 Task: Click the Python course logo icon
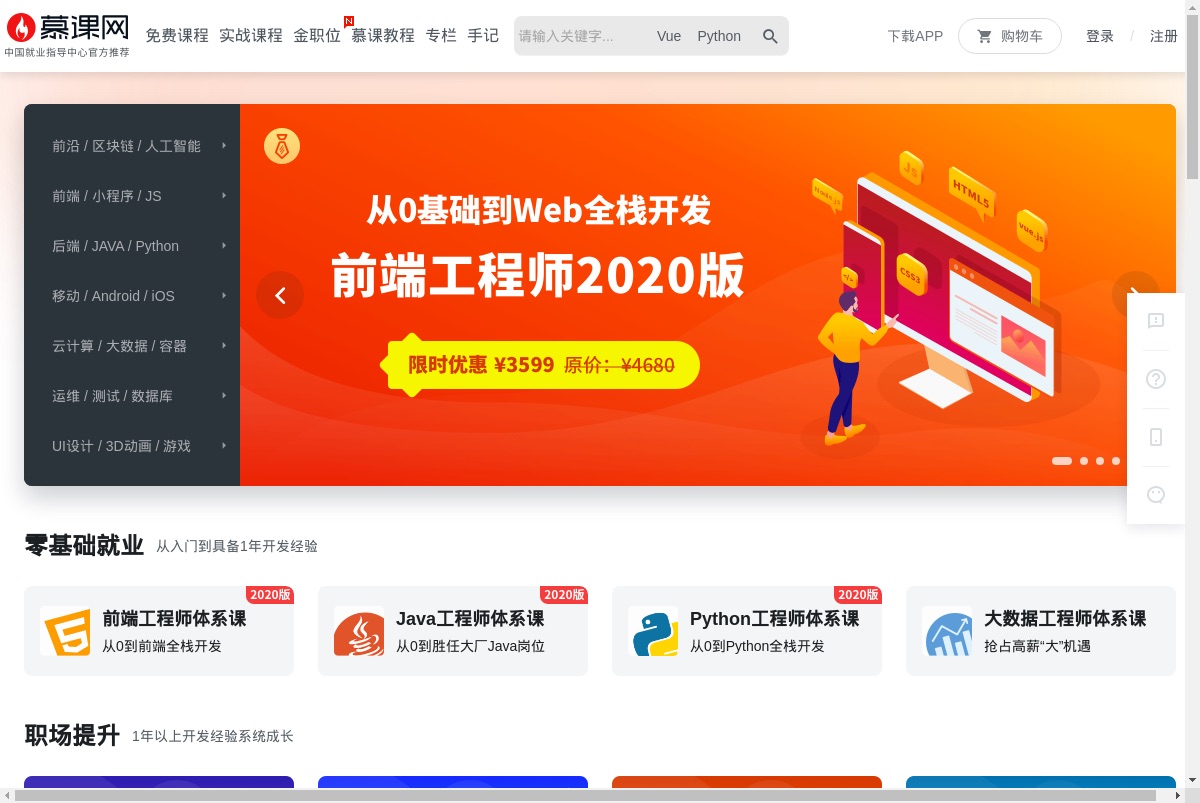653,631
